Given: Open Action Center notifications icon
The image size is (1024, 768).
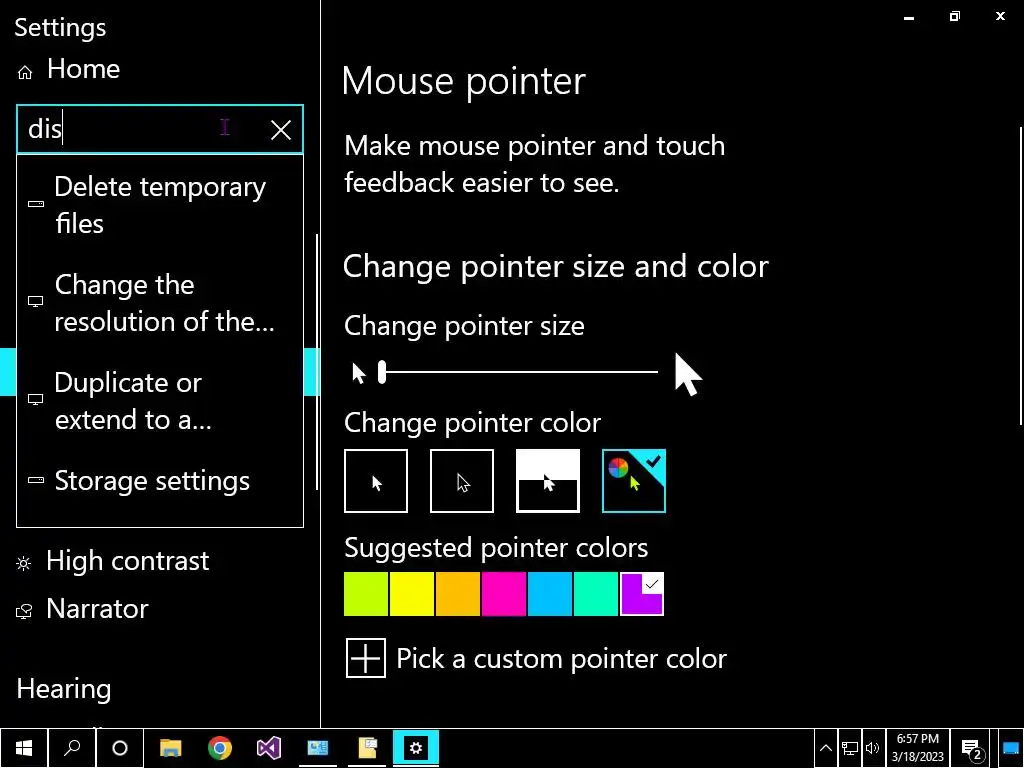Looking at the screenshot, I should tap(972, 749).
